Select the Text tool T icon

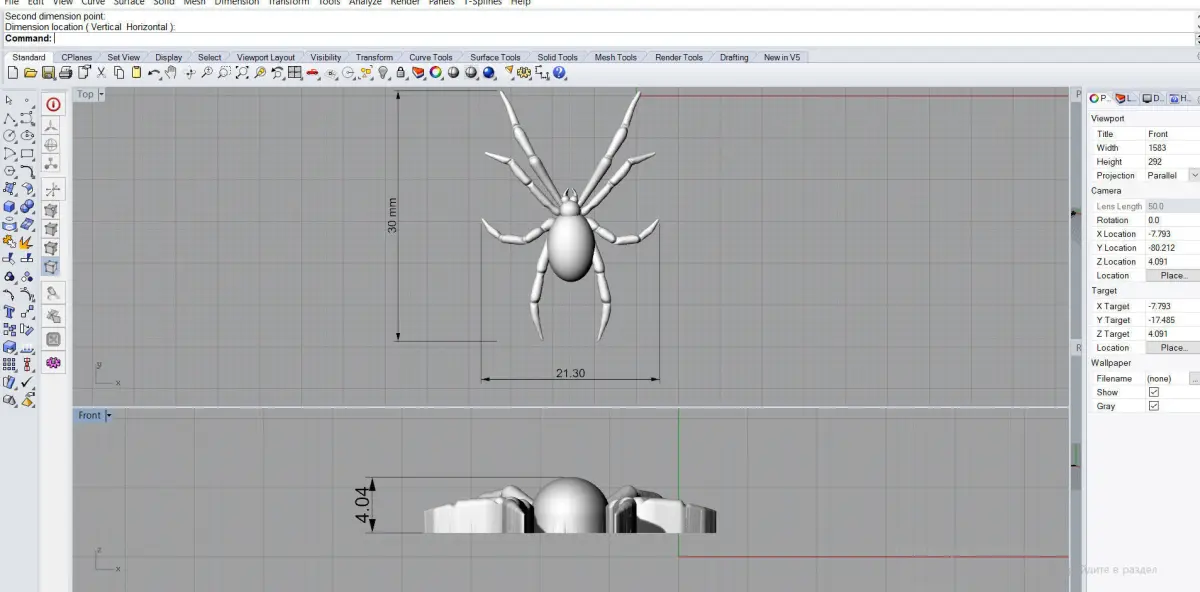pos(9,311)
